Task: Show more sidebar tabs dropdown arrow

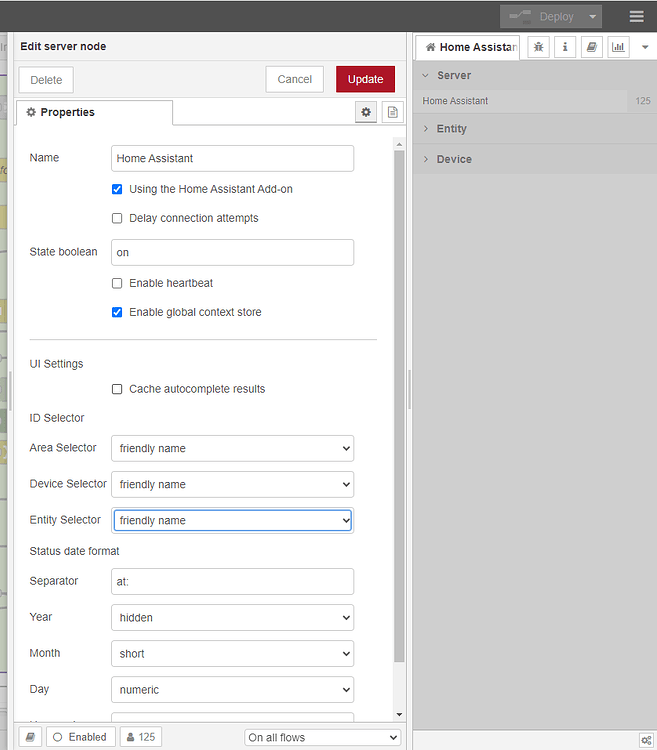Action: 645,47
